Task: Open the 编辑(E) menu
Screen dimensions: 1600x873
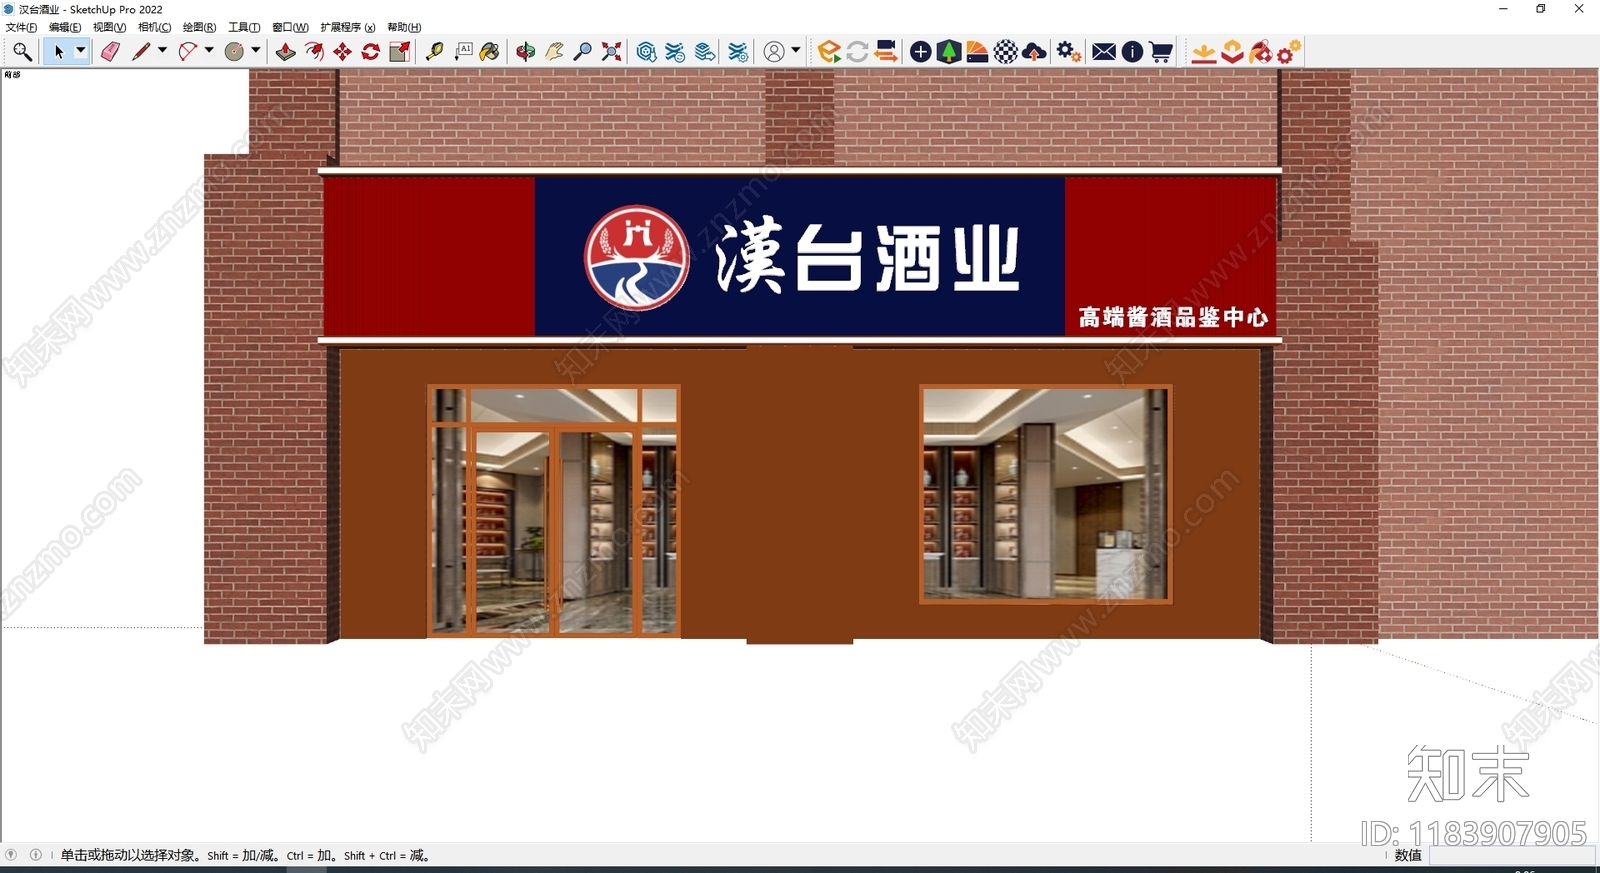Action: [x=65, y=27]
